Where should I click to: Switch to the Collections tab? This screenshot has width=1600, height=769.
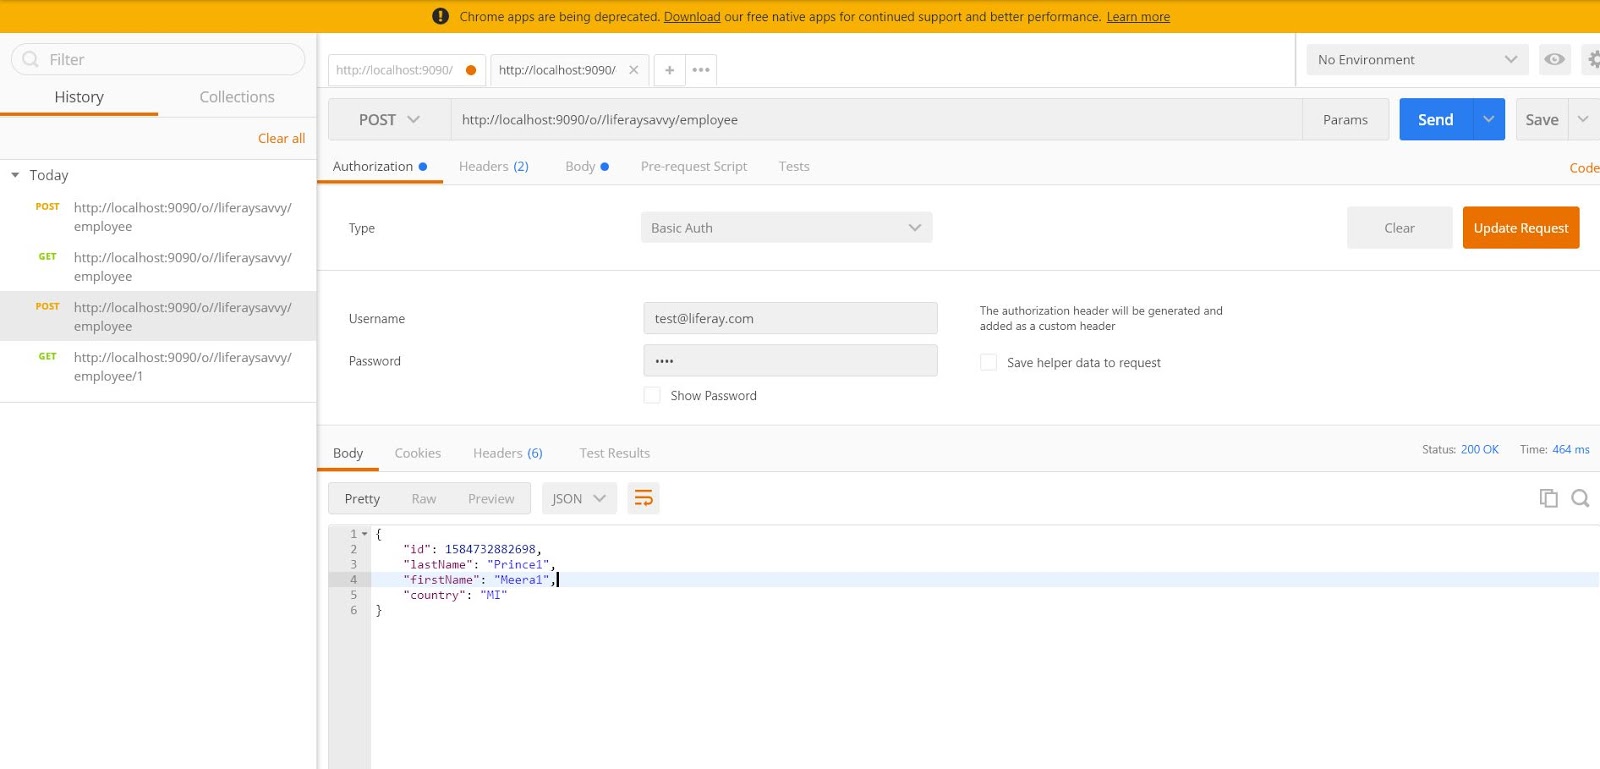point(237,97)
